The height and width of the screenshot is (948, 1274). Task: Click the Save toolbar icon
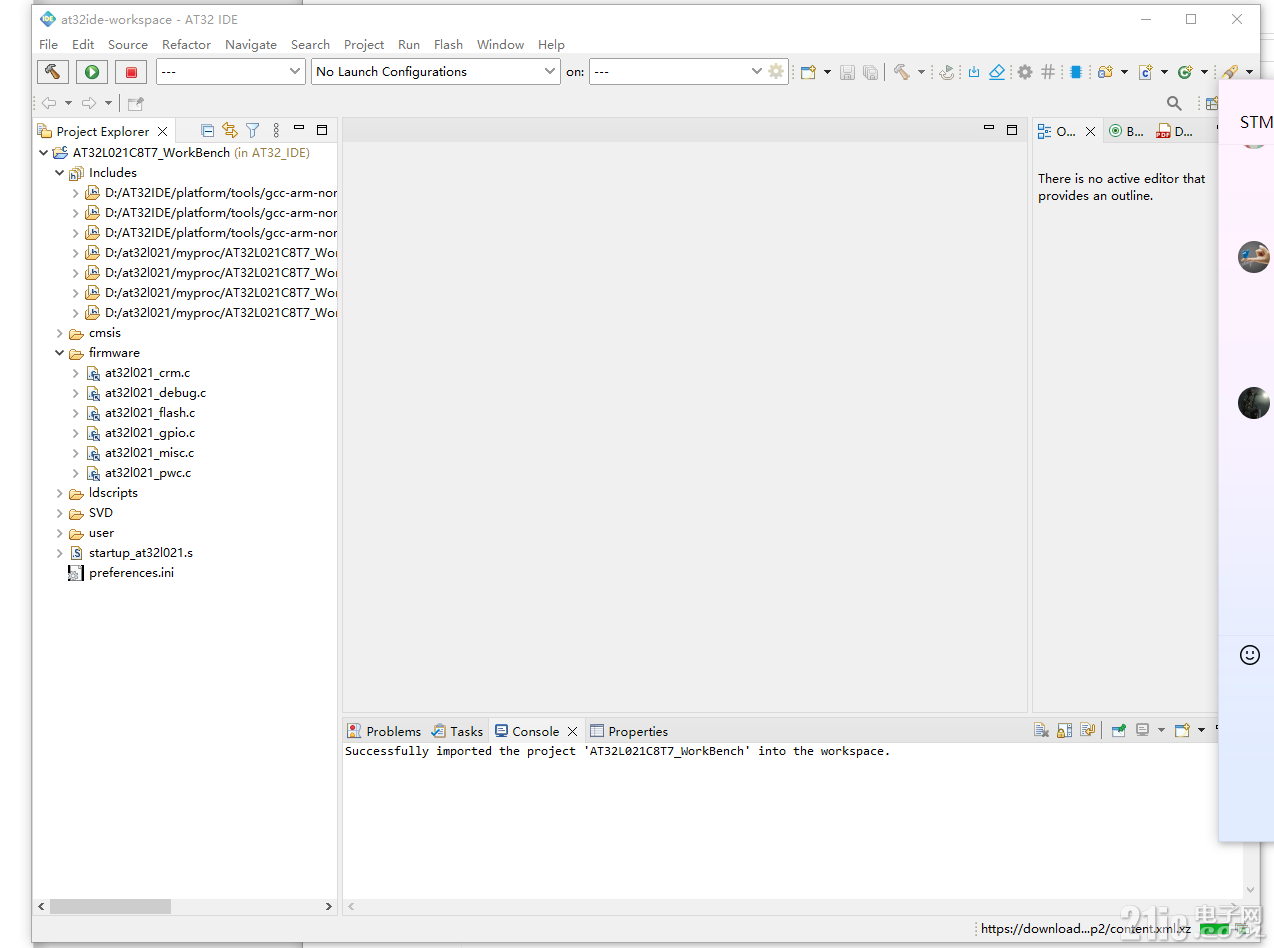tap(847, 72)
